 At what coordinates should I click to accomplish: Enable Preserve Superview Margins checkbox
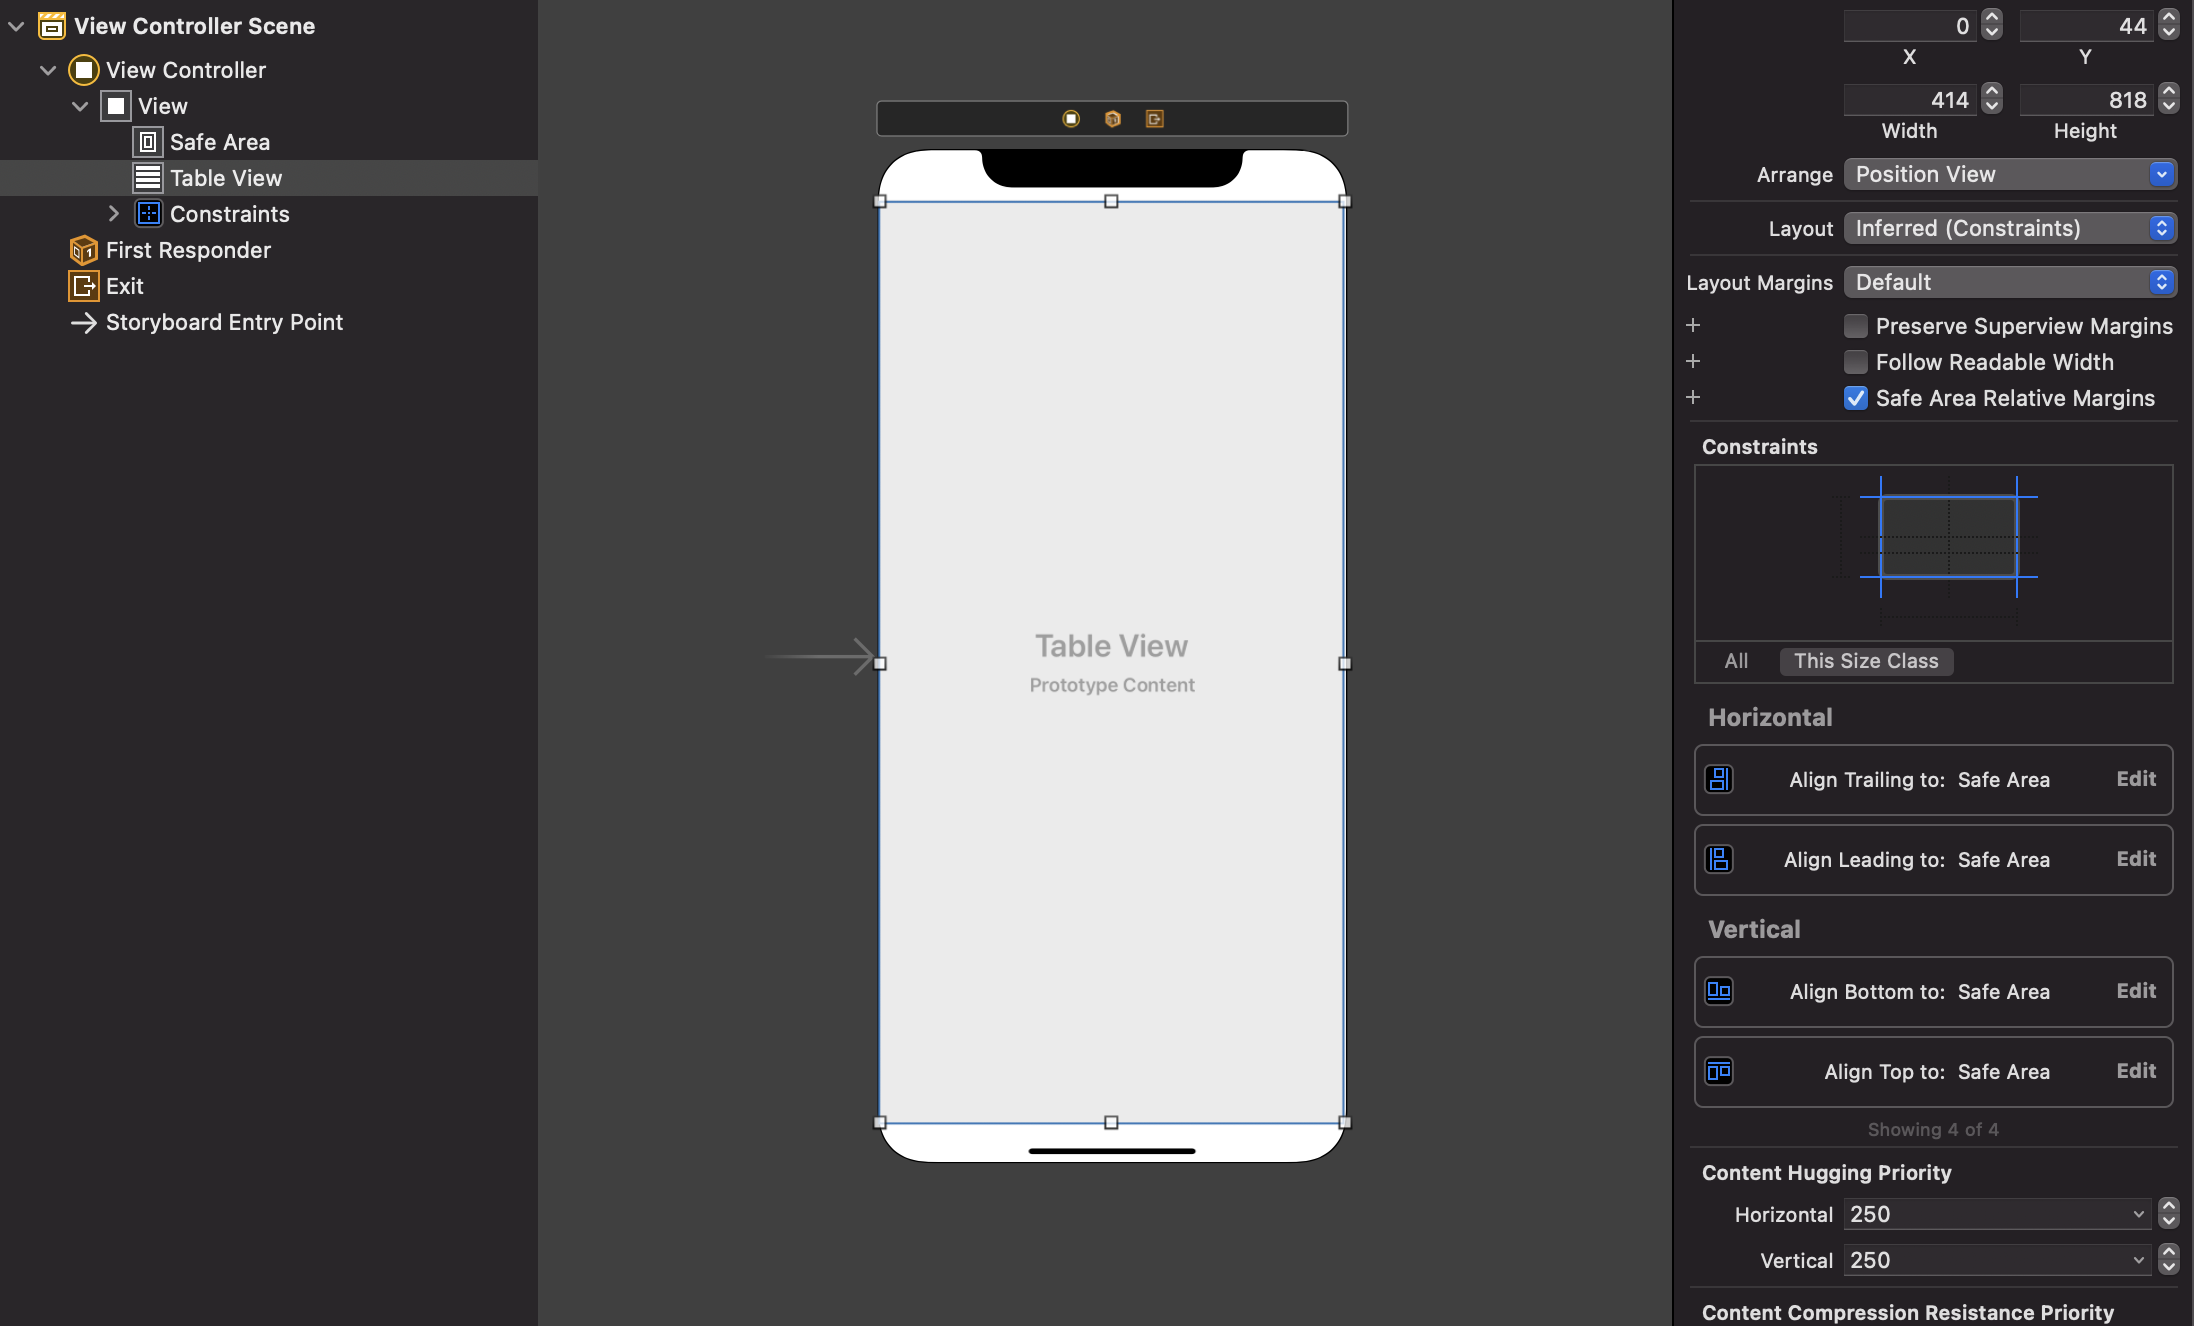click(x=1855, y=326)
